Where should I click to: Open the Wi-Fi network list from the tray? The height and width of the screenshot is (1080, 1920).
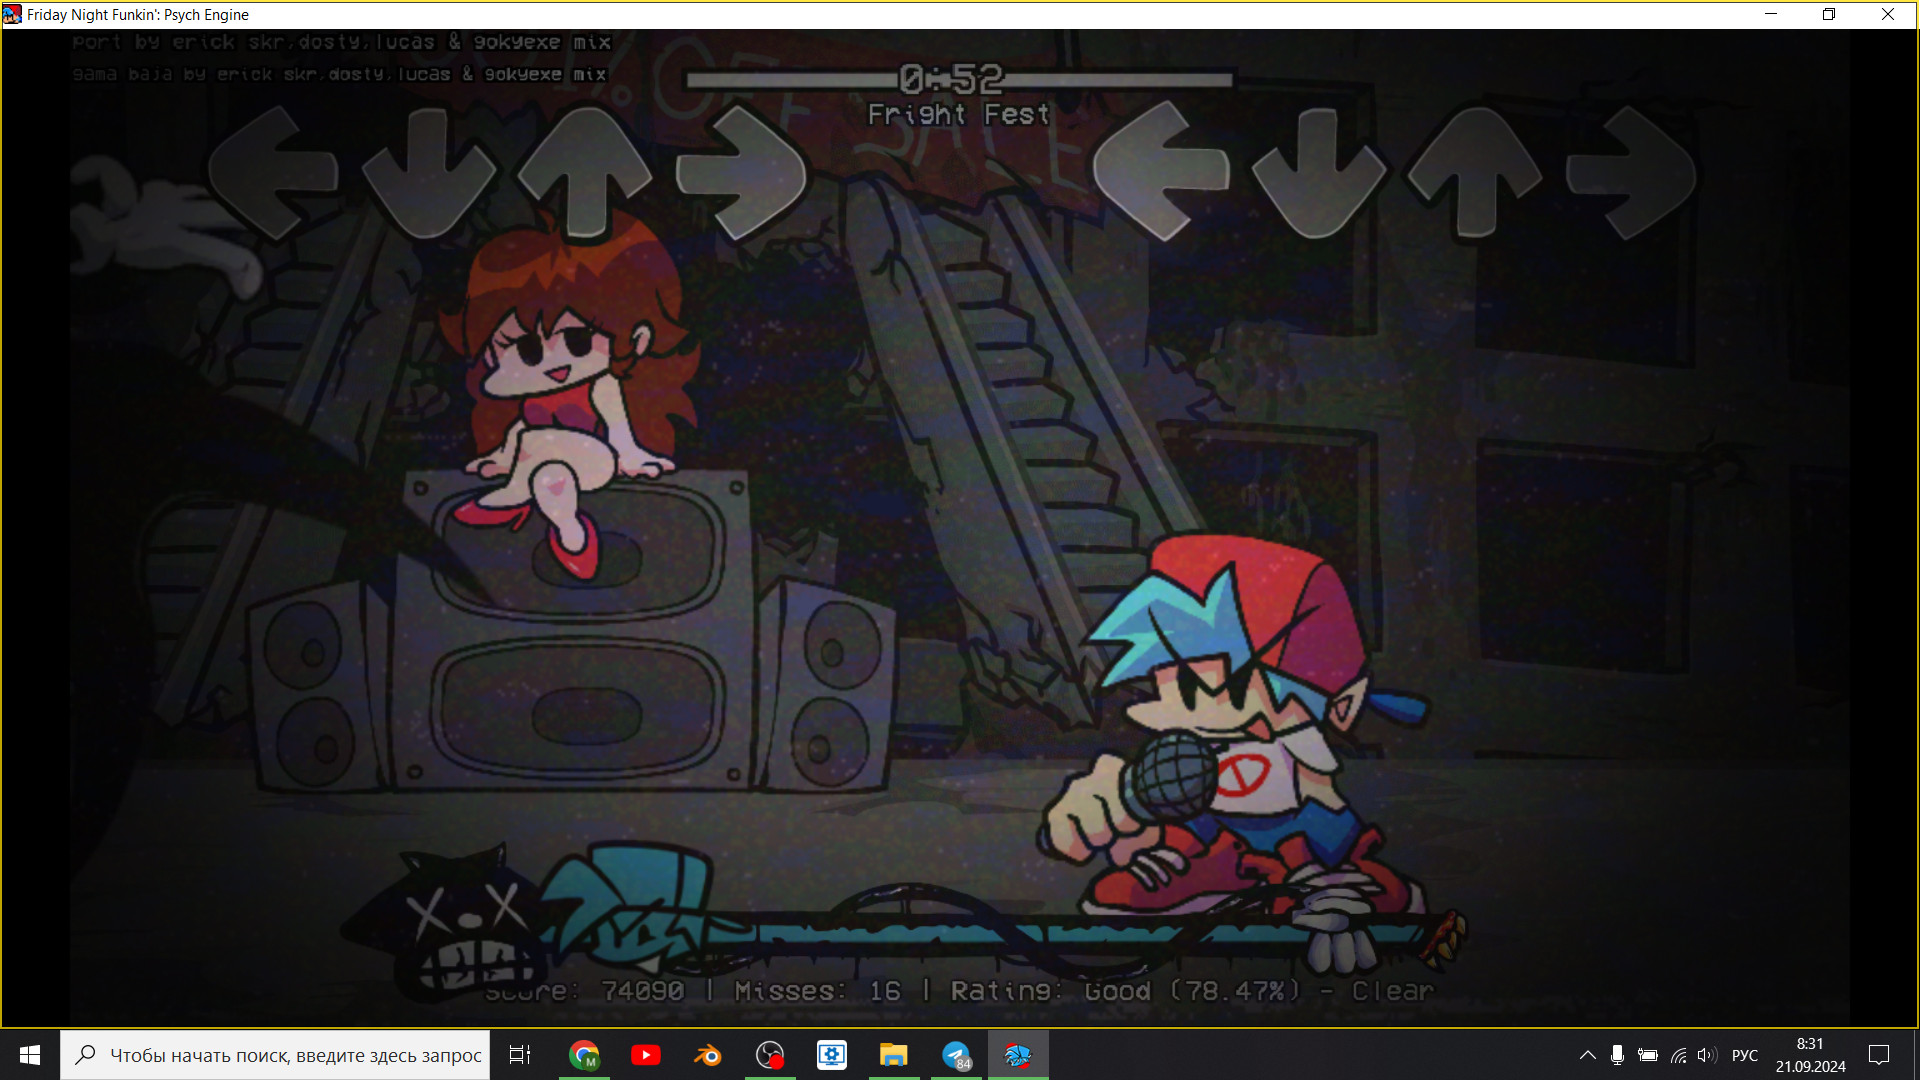tap(1676, 1055)
